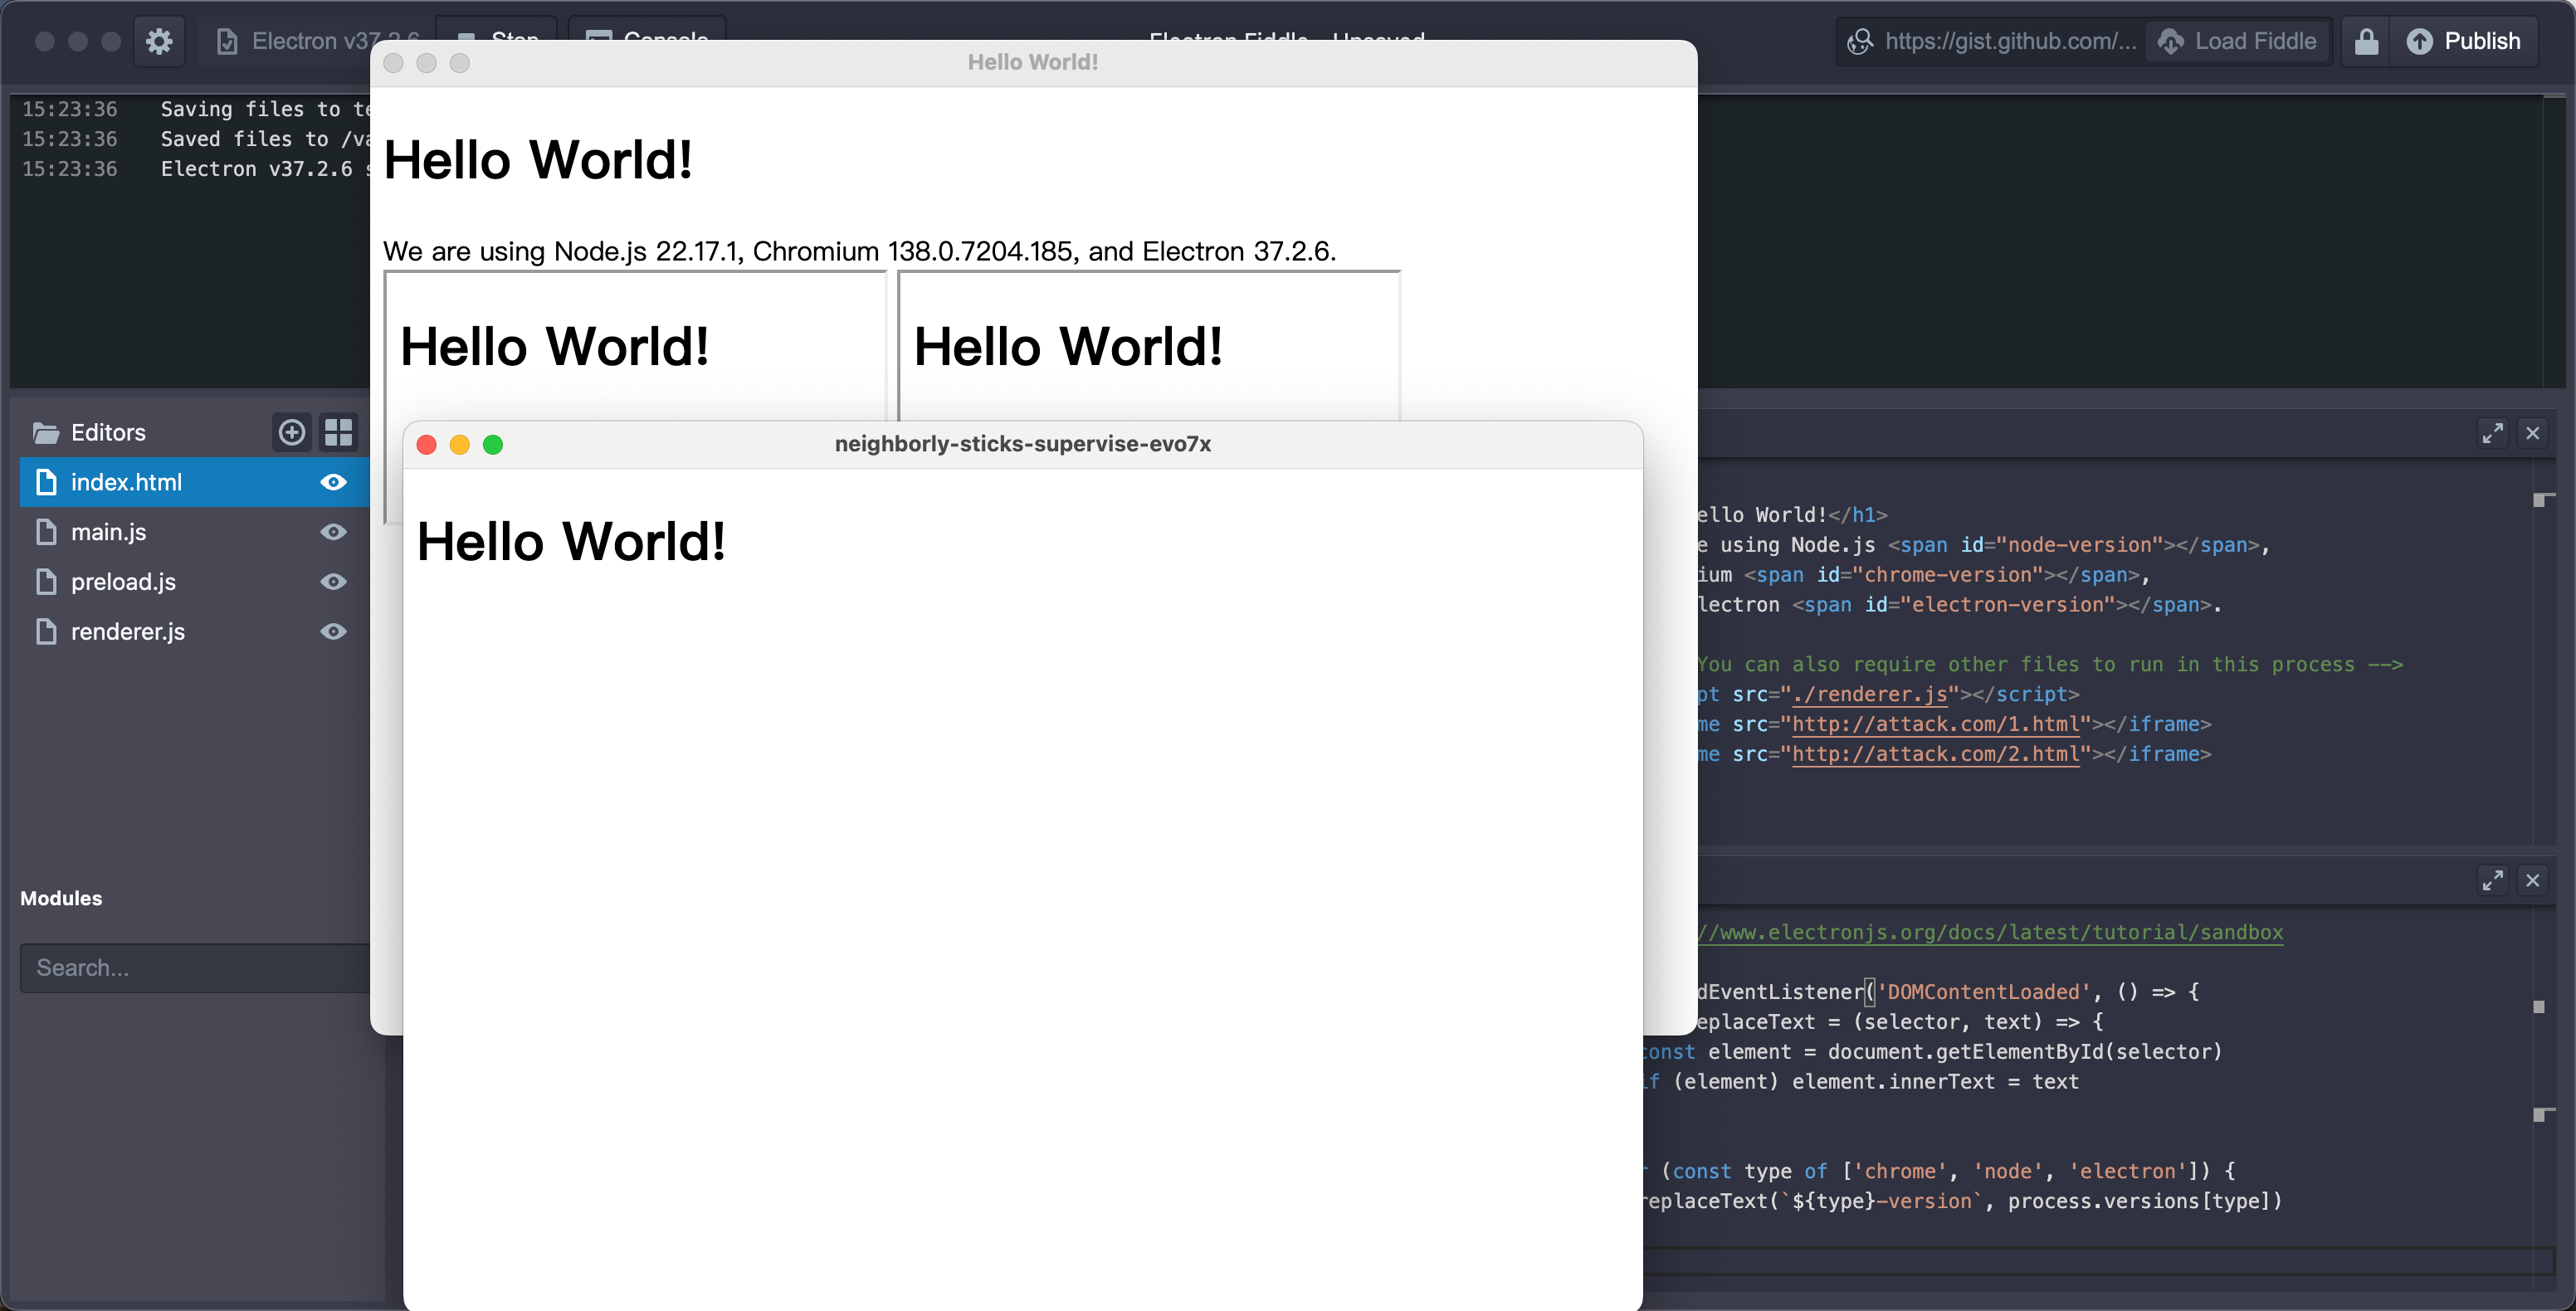
Task: Click the Modules search field
Action: 195,968
